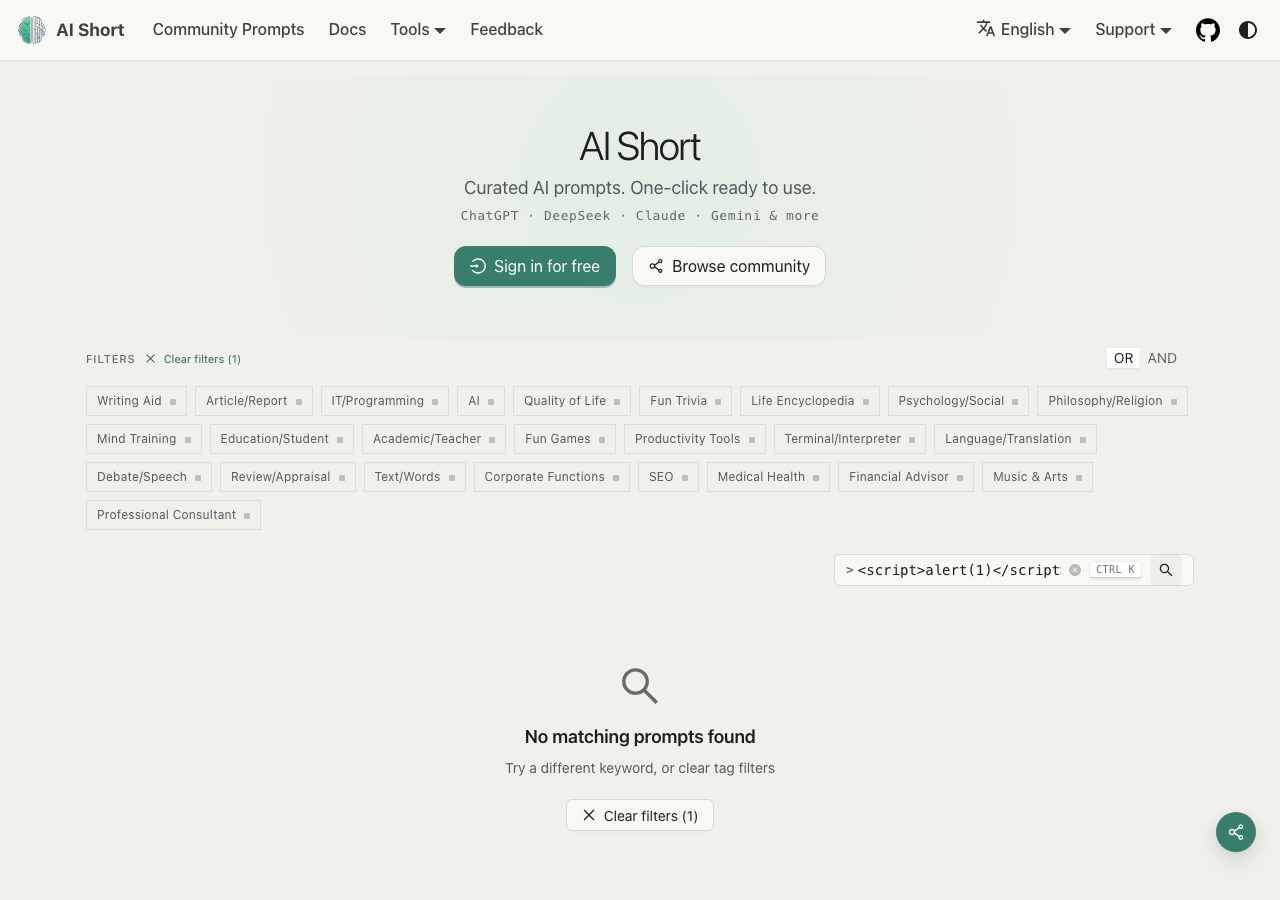This screenshot has height=900, width=1280.
Task: Expand the Tools dropdown menu
Action: point(418,30)
